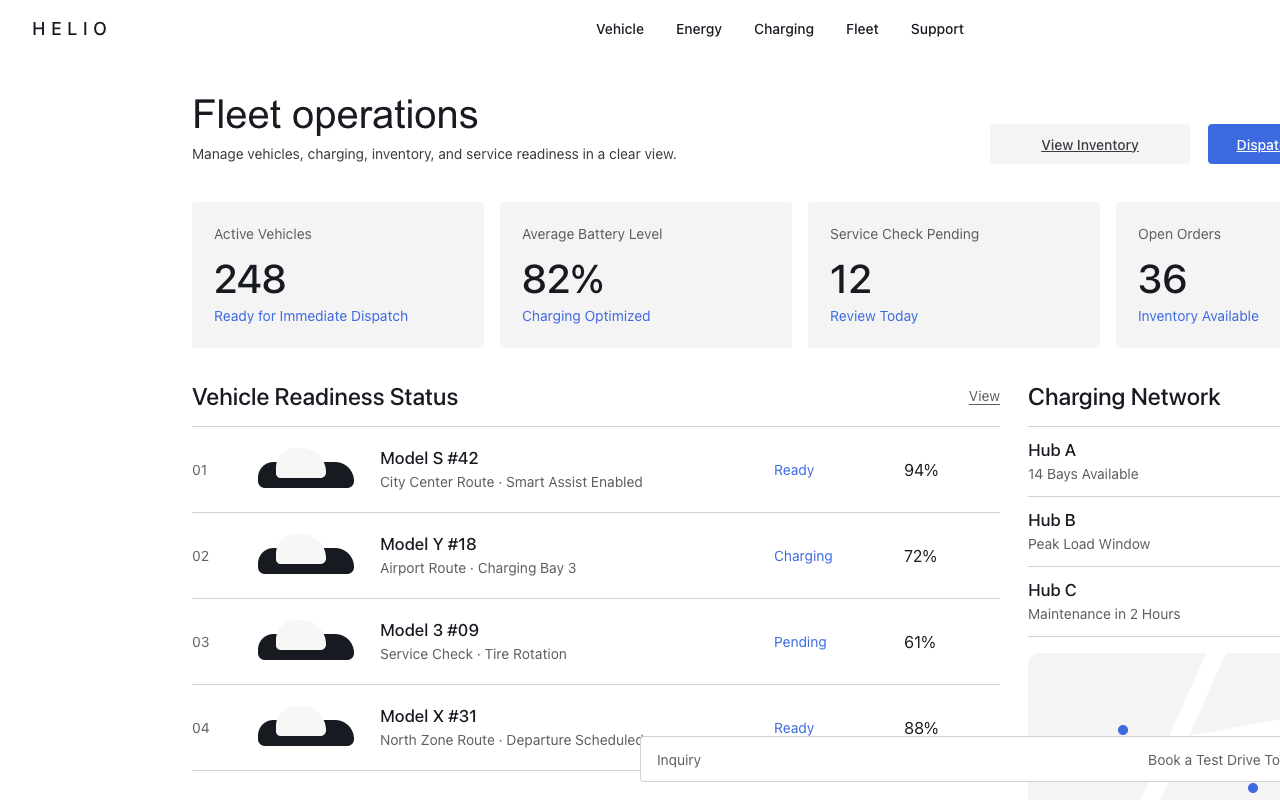1280x800 pixels.
Task: Click row number 04
Action: tap(200, 728)
